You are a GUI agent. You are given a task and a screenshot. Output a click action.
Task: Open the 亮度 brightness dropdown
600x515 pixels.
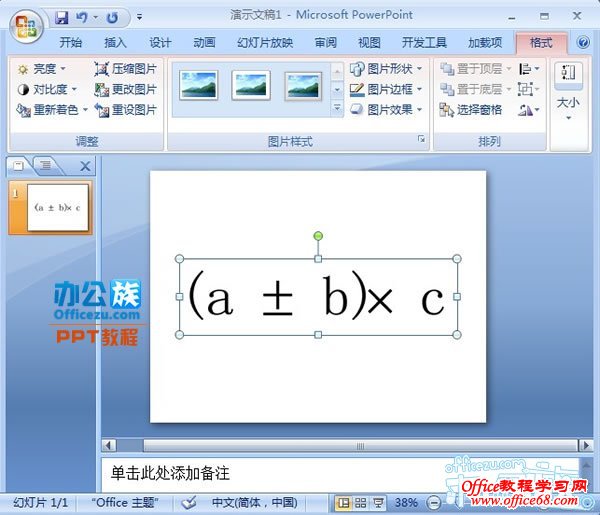pyautogui.click(x=41, y=69)
